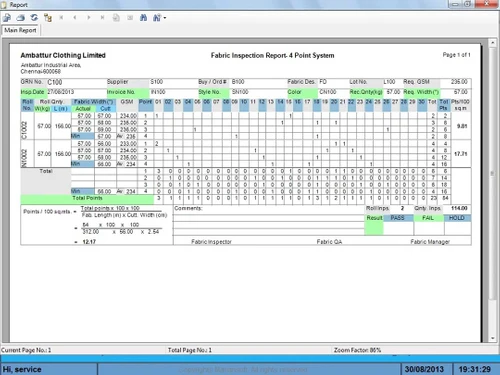The image size is (500, 375).
Task: Click the Close Current View icon
Action: [130, 18]
